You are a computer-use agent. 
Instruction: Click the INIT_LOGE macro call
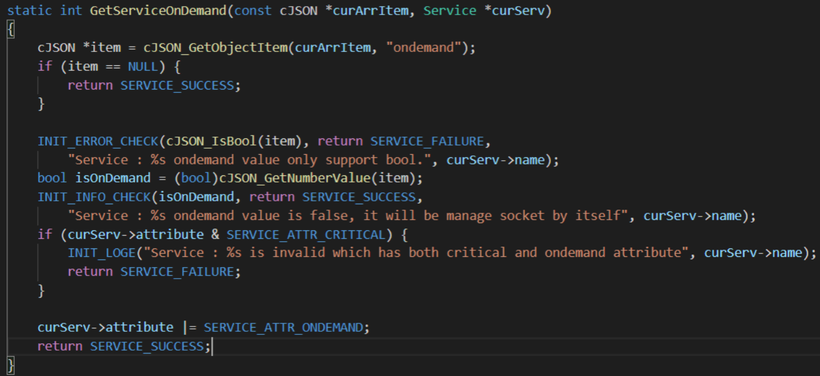click(101, 253)
